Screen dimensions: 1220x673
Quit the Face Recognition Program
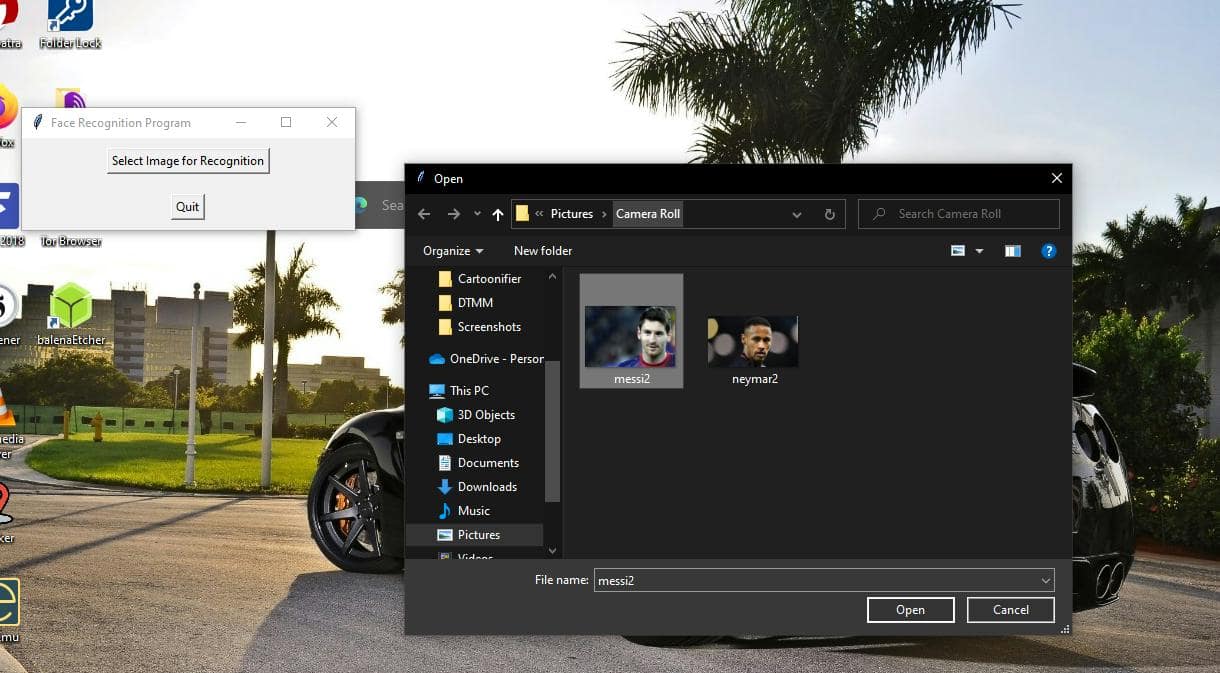(188, 207)
